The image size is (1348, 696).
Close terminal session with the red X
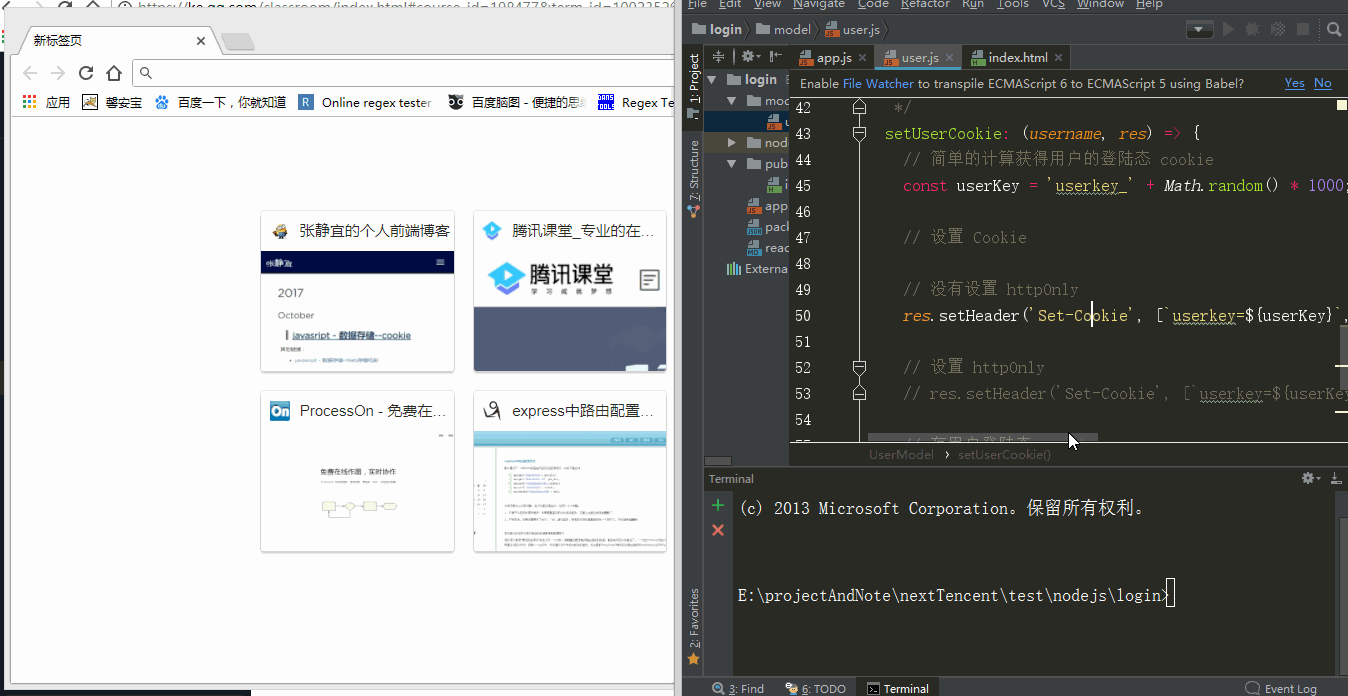717,529
